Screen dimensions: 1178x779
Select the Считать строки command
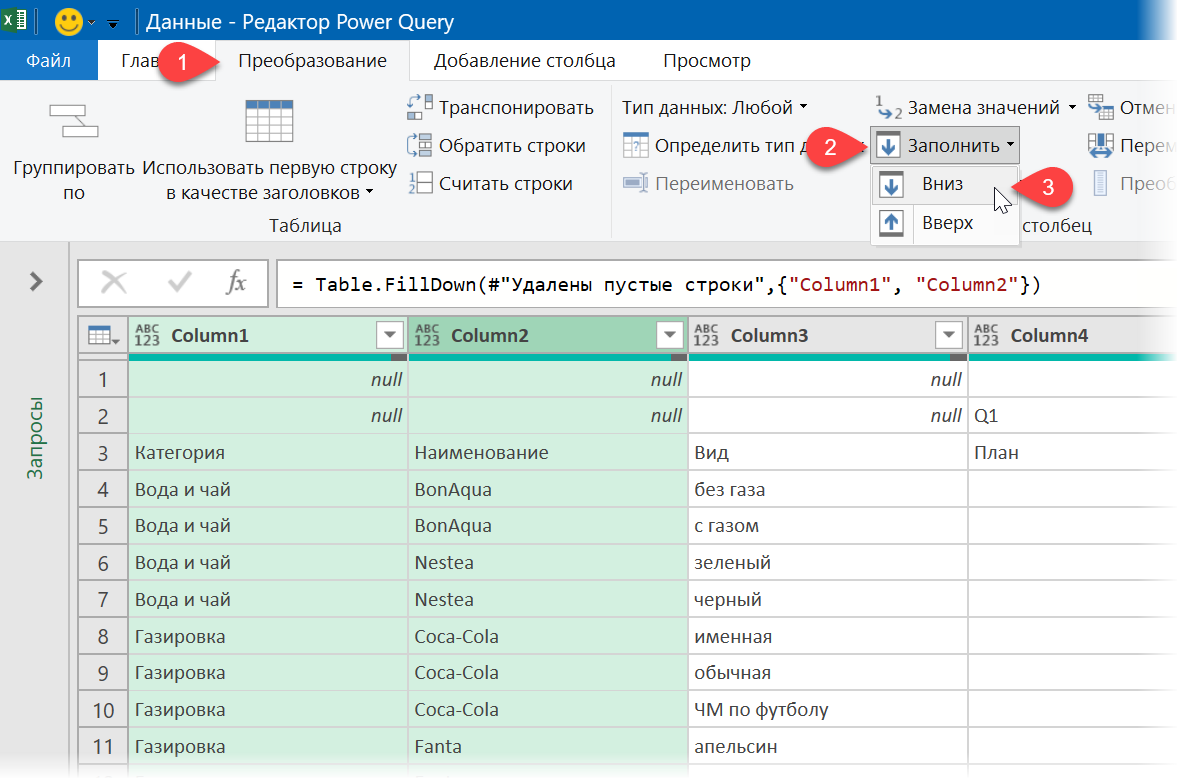[x=506, y=183]
